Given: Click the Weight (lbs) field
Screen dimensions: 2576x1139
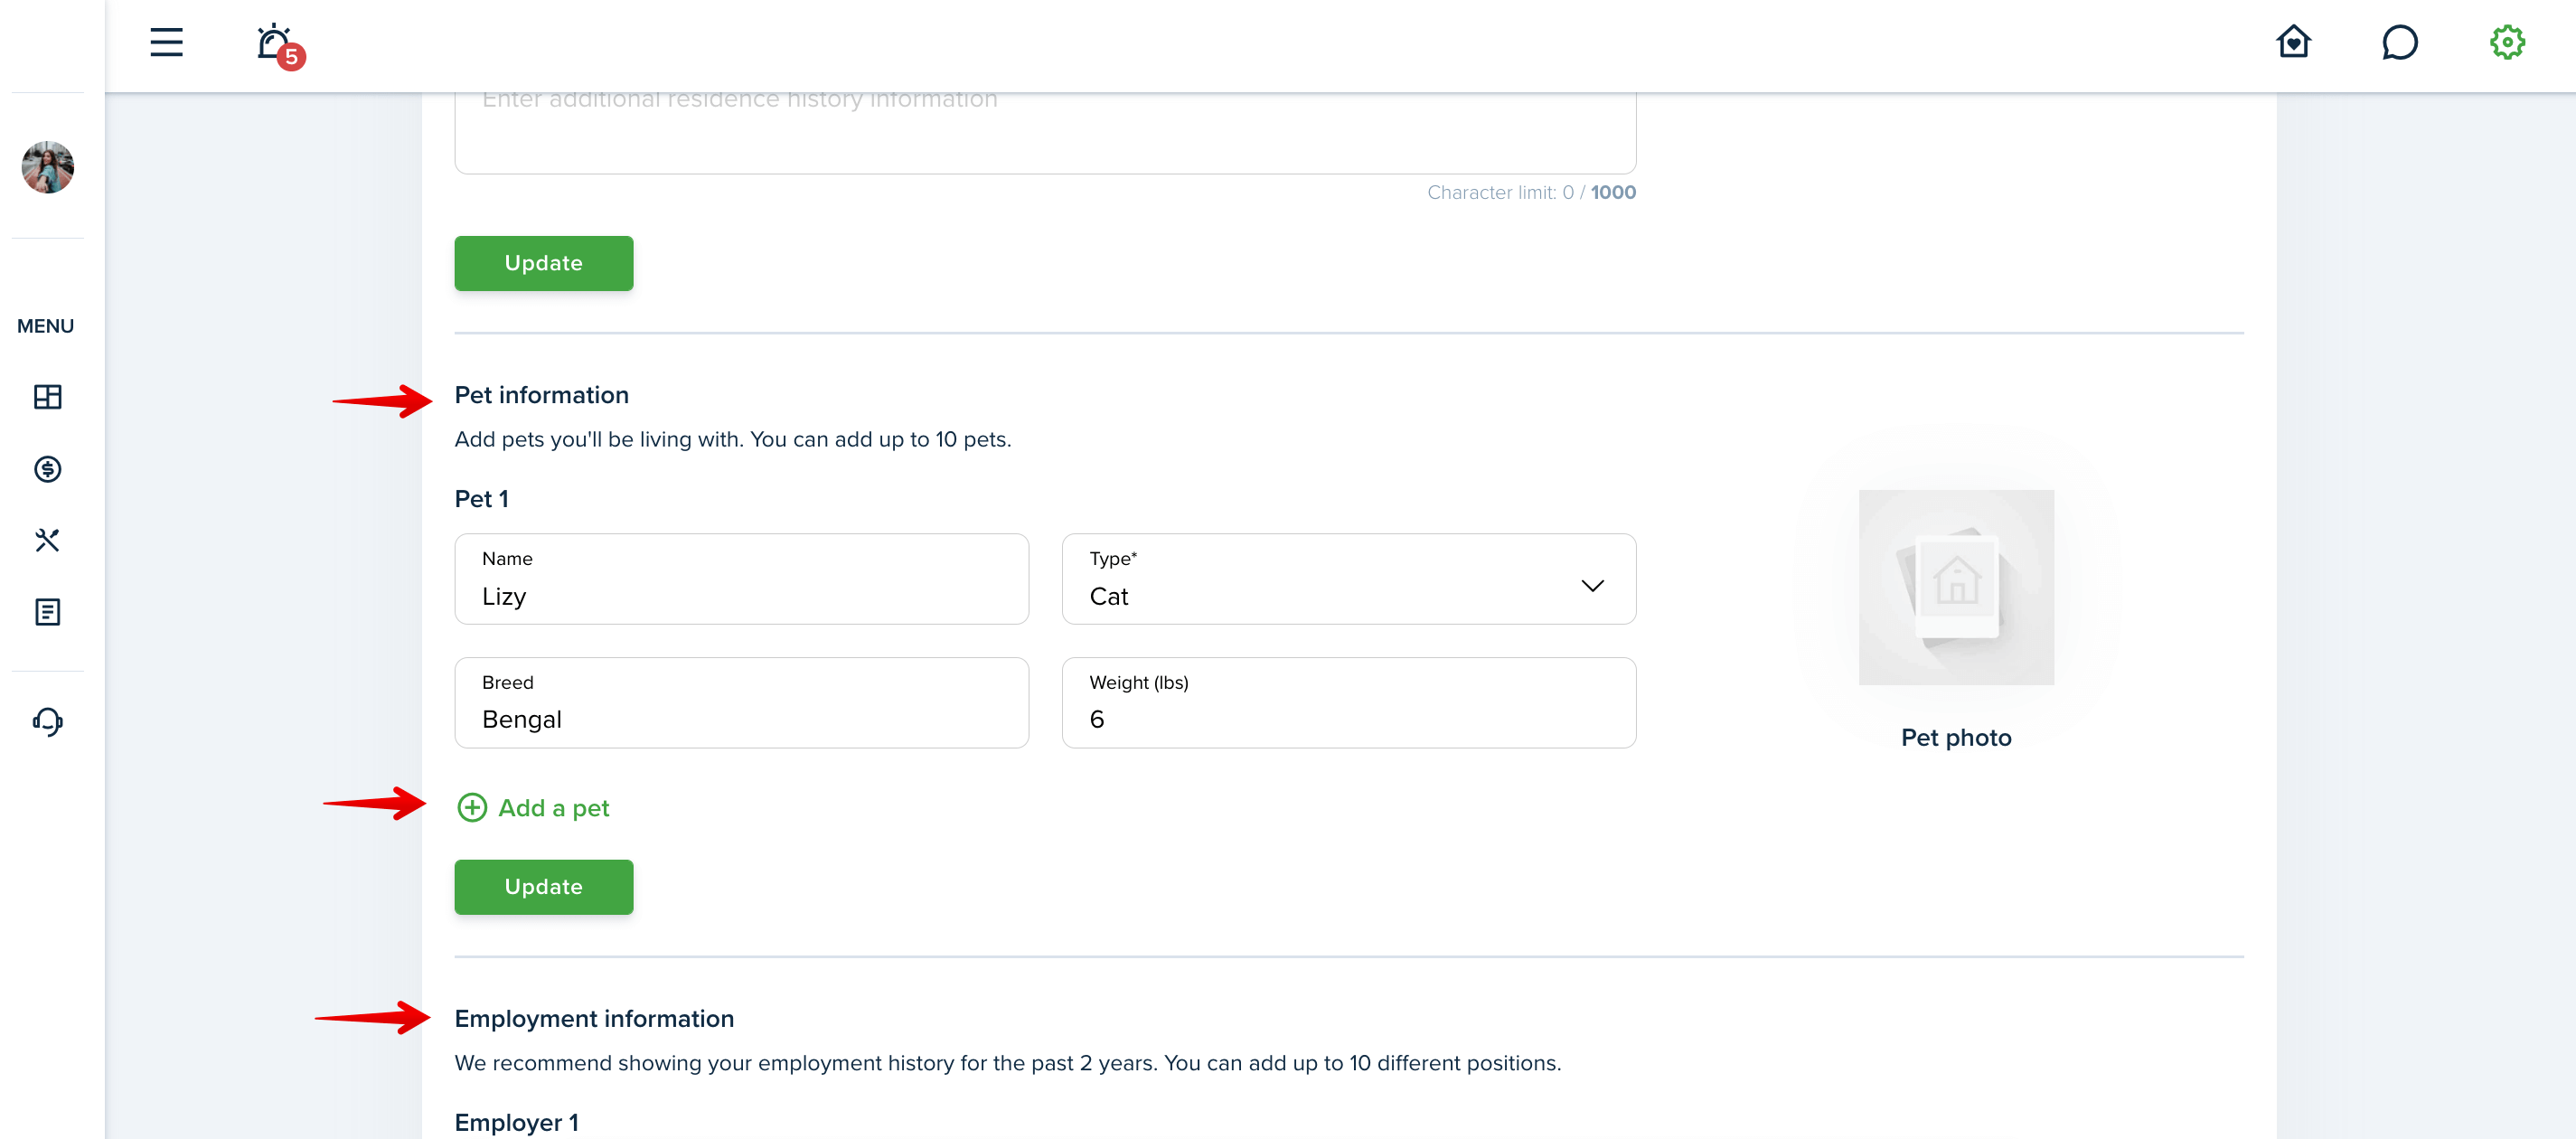Looking at the screenshot, I should coord(1348,703).
